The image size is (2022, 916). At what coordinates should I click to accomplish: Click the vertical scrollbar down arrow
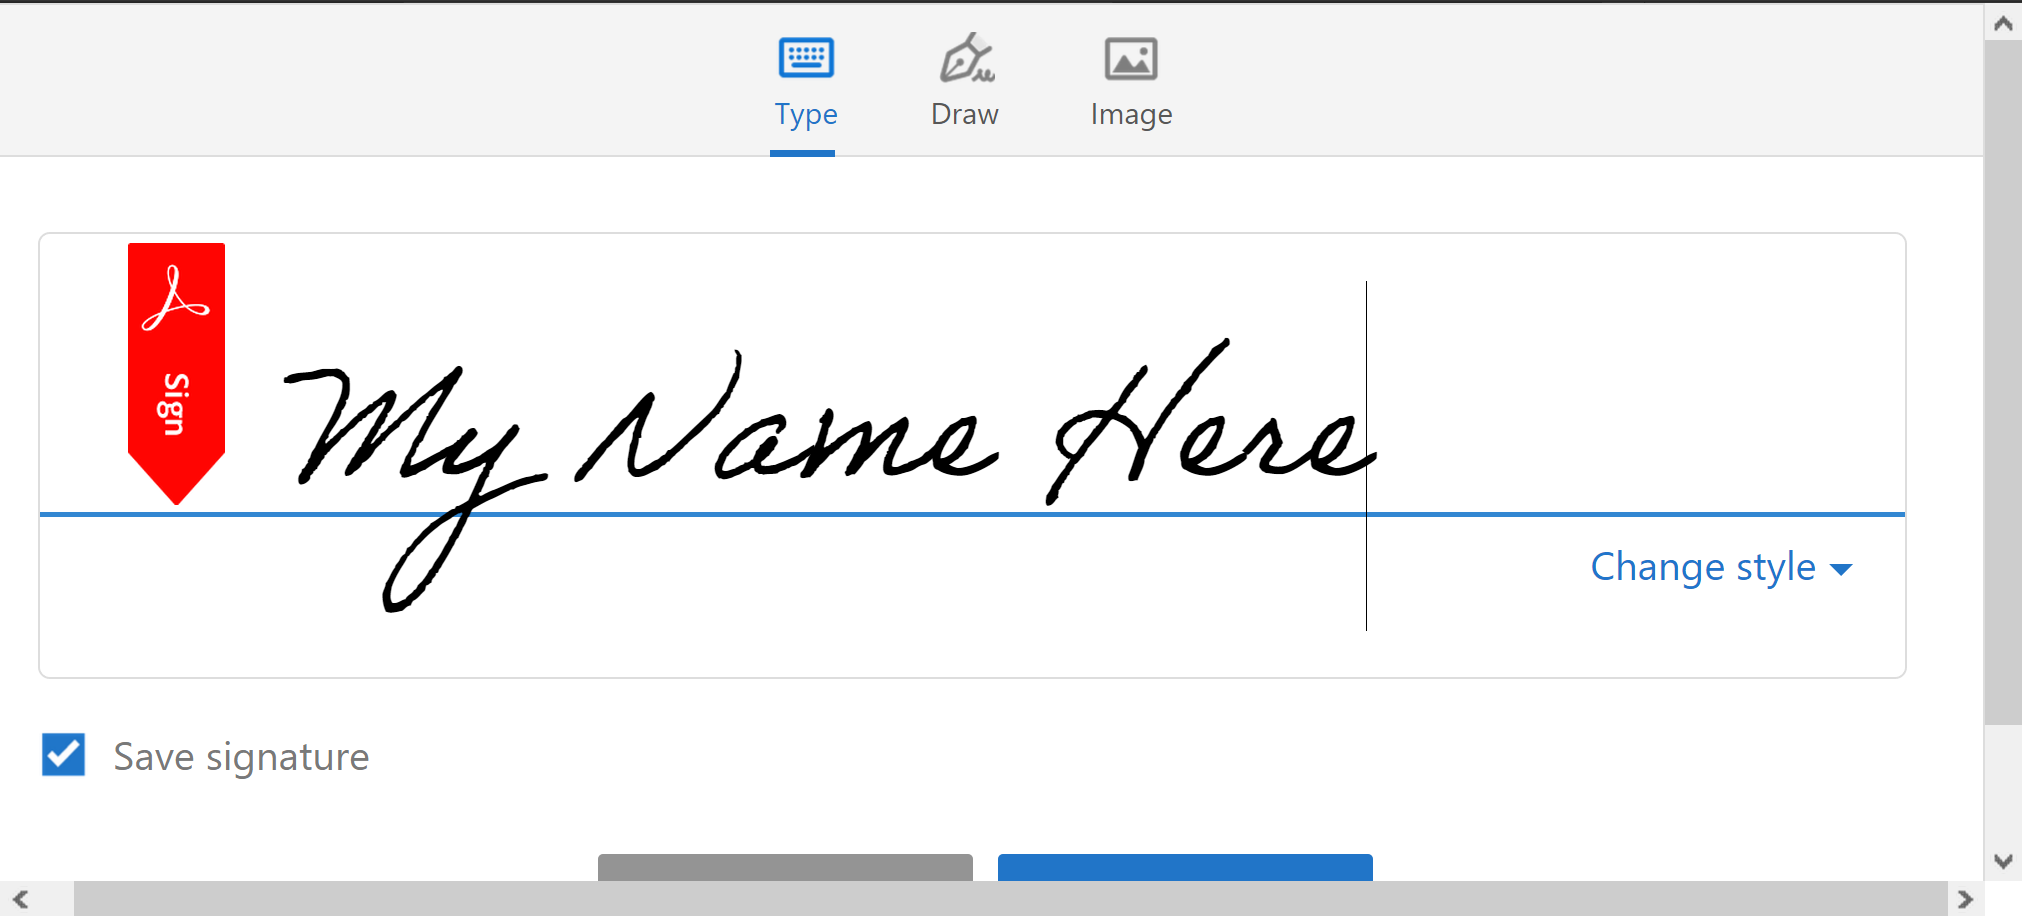pos(2003,860)
